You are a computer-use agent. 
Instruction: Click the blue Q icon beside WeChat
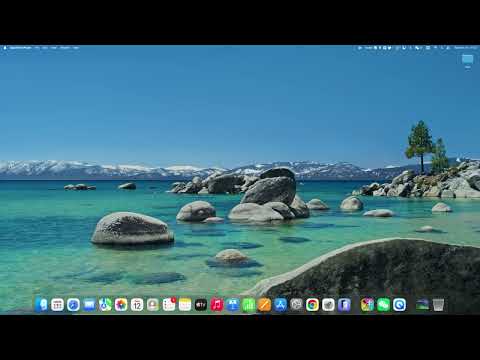tap(400, 305)
